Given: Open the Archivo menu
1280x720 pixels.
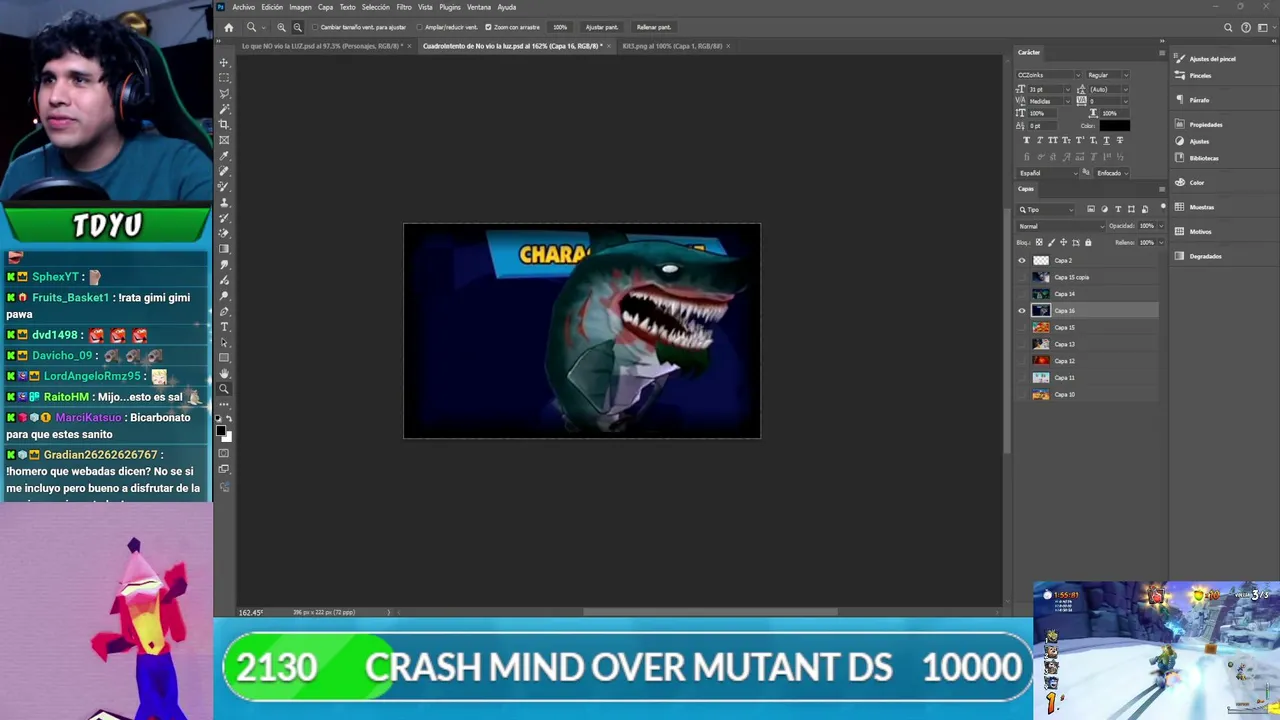Looking at the screenshot, I should tap(243, 7).
